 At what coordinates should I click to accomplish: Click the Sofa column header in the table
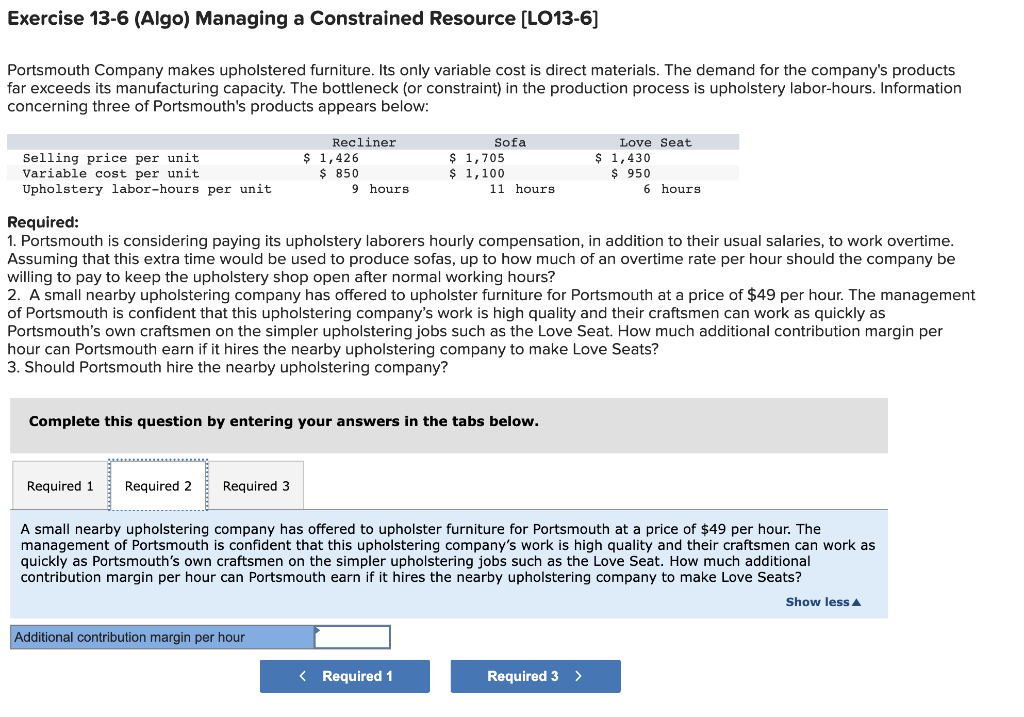[510, 141]
